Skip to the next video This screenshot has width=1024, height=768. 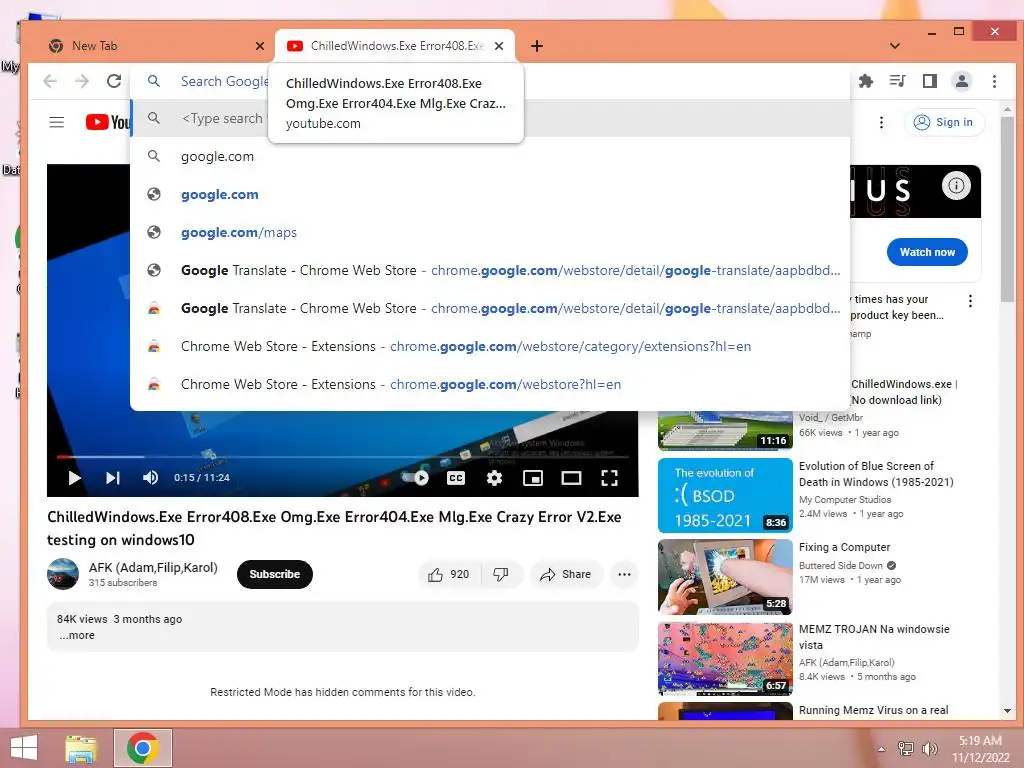pos(112,478)
